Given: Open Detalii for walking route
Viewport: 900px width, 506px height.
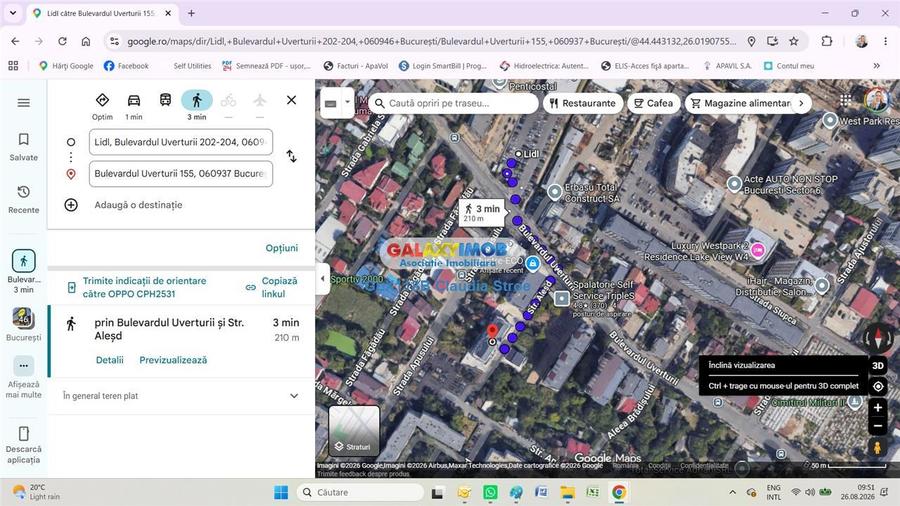Looking at the screenshot, I should coord(110,360).
